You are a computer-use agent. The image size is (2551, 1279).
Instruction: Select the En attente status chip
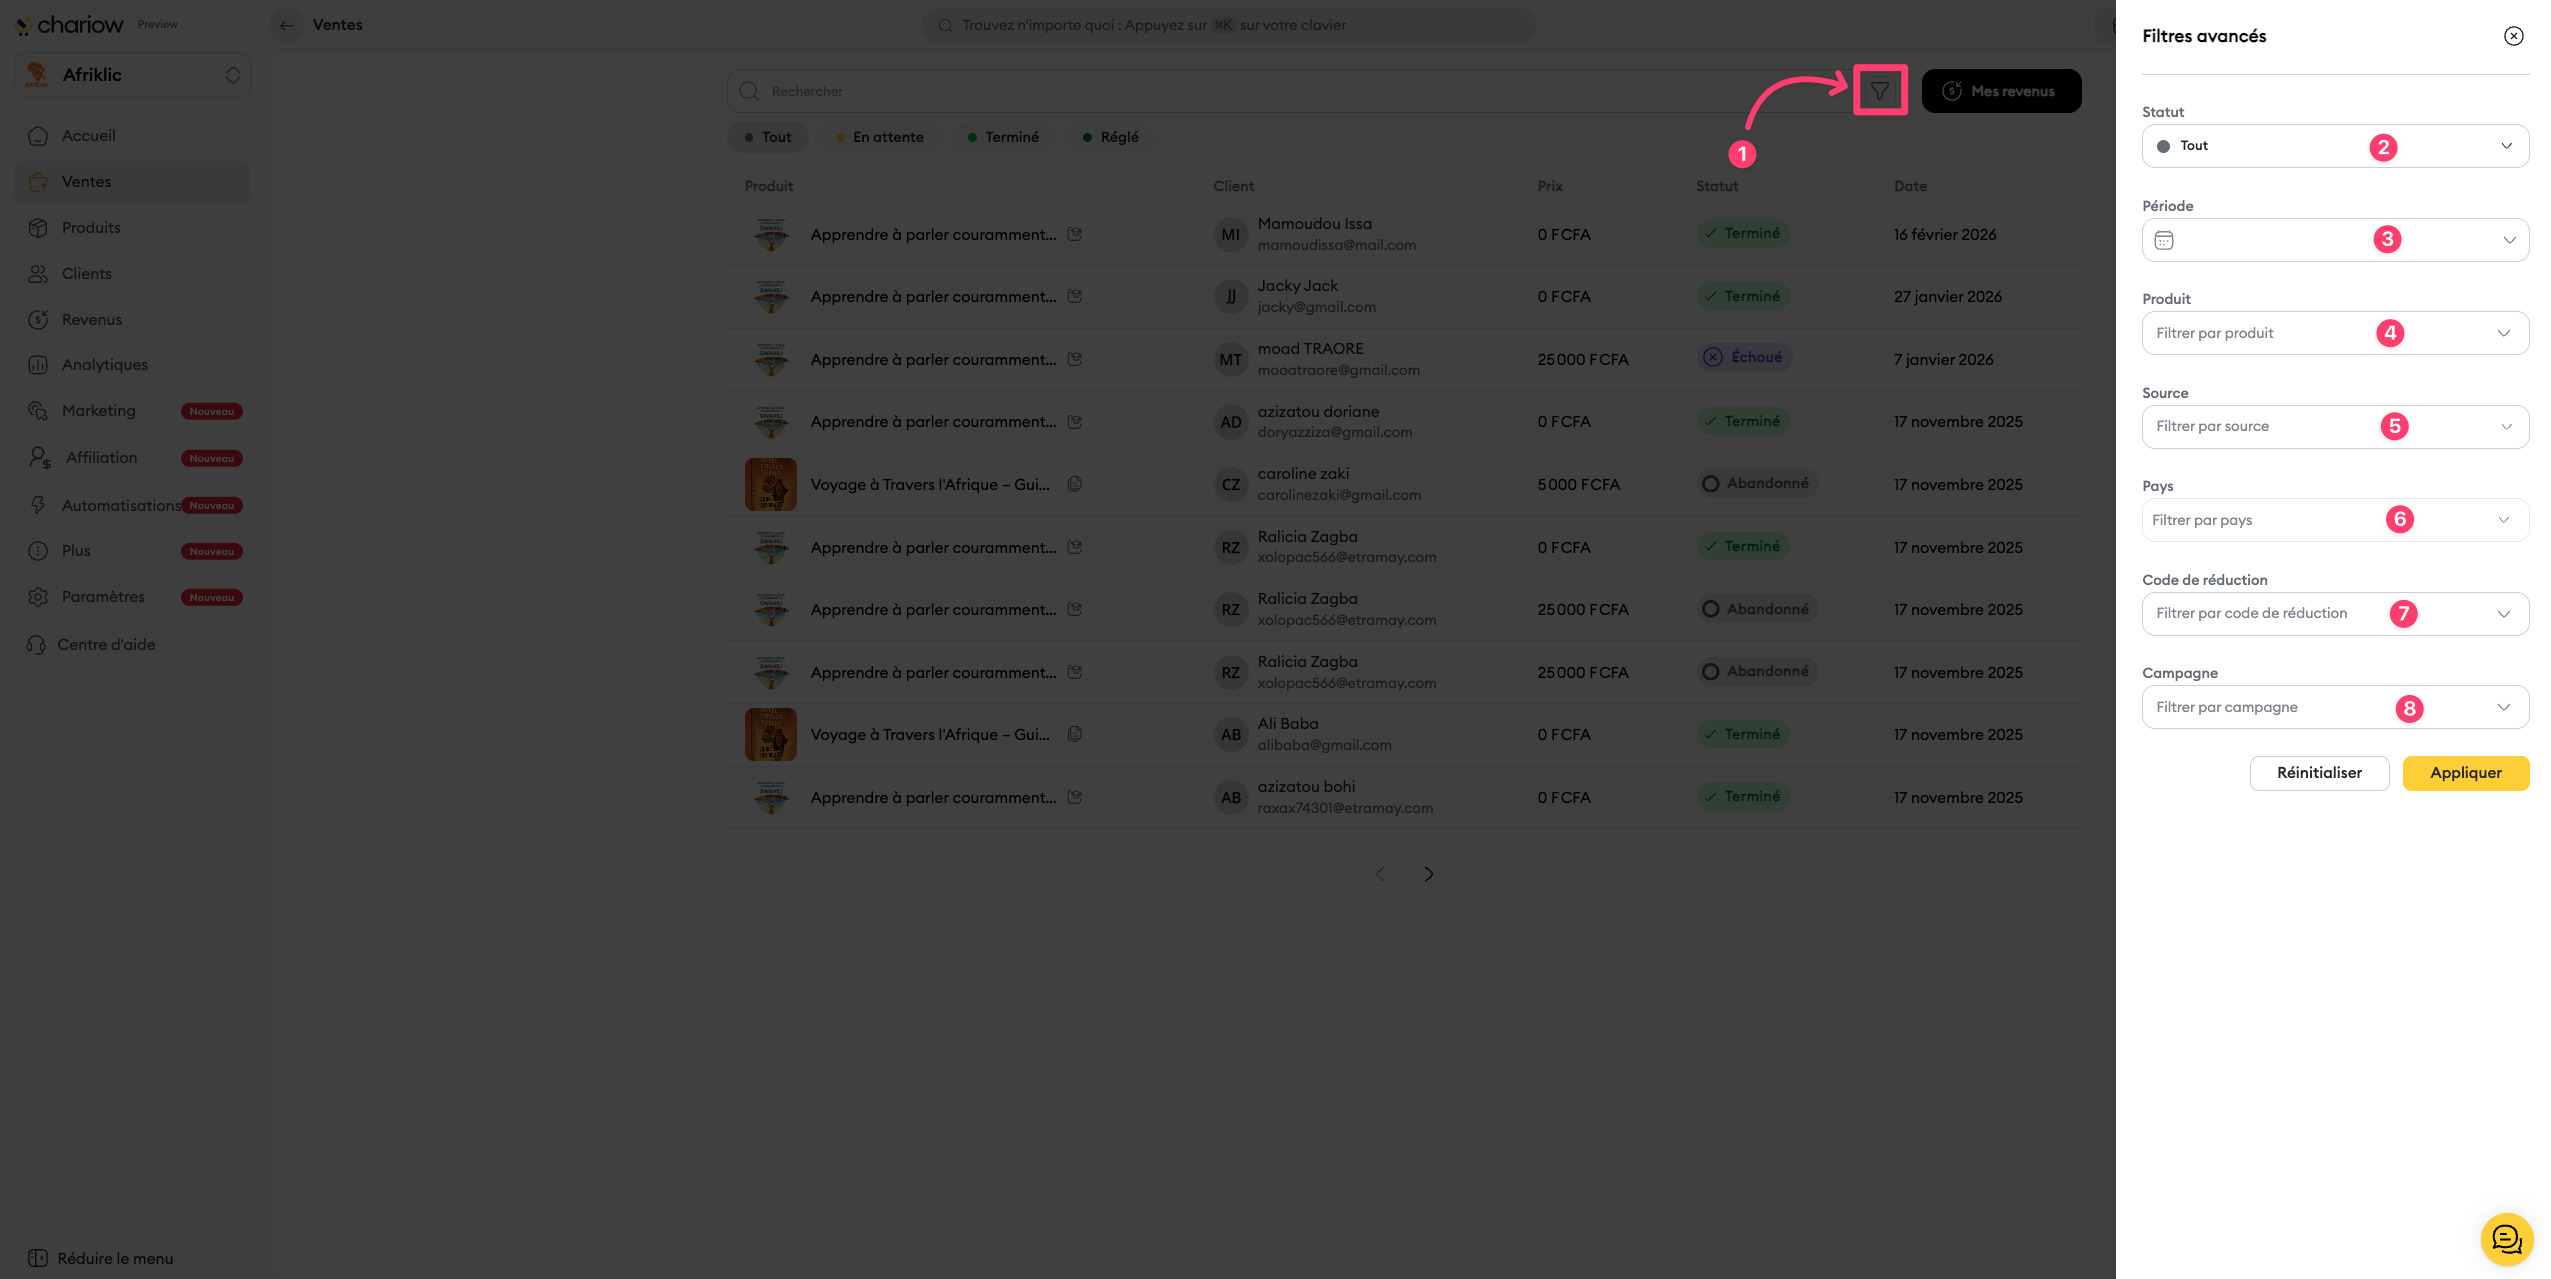click(x=880, y=137)
